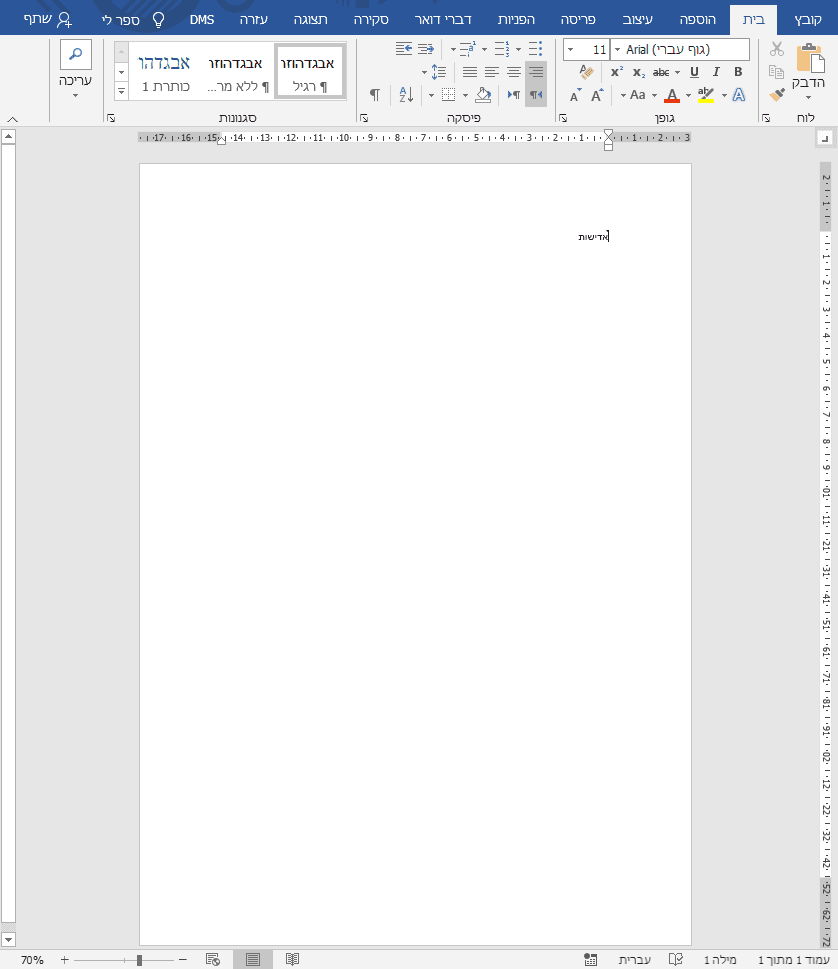The height and width of the screenshot is (969, 838).
Task: Click the macro recording status bar icon
Action: (x=591, y=959)
